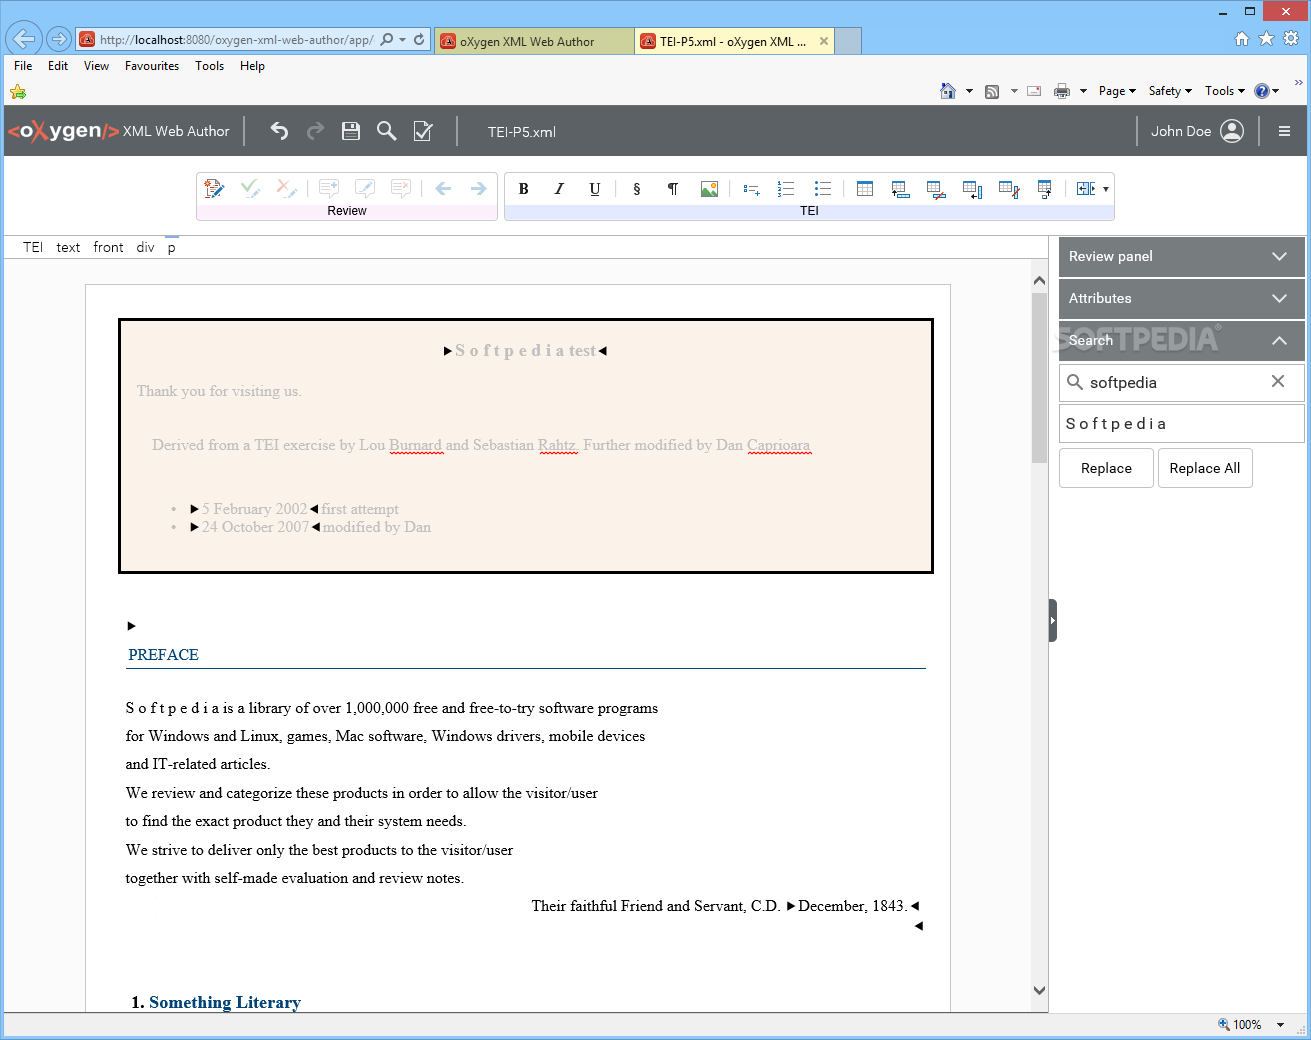This screenshot has width=1311, height=1040.
Task: Open the View menu
Action: (97, 66)
